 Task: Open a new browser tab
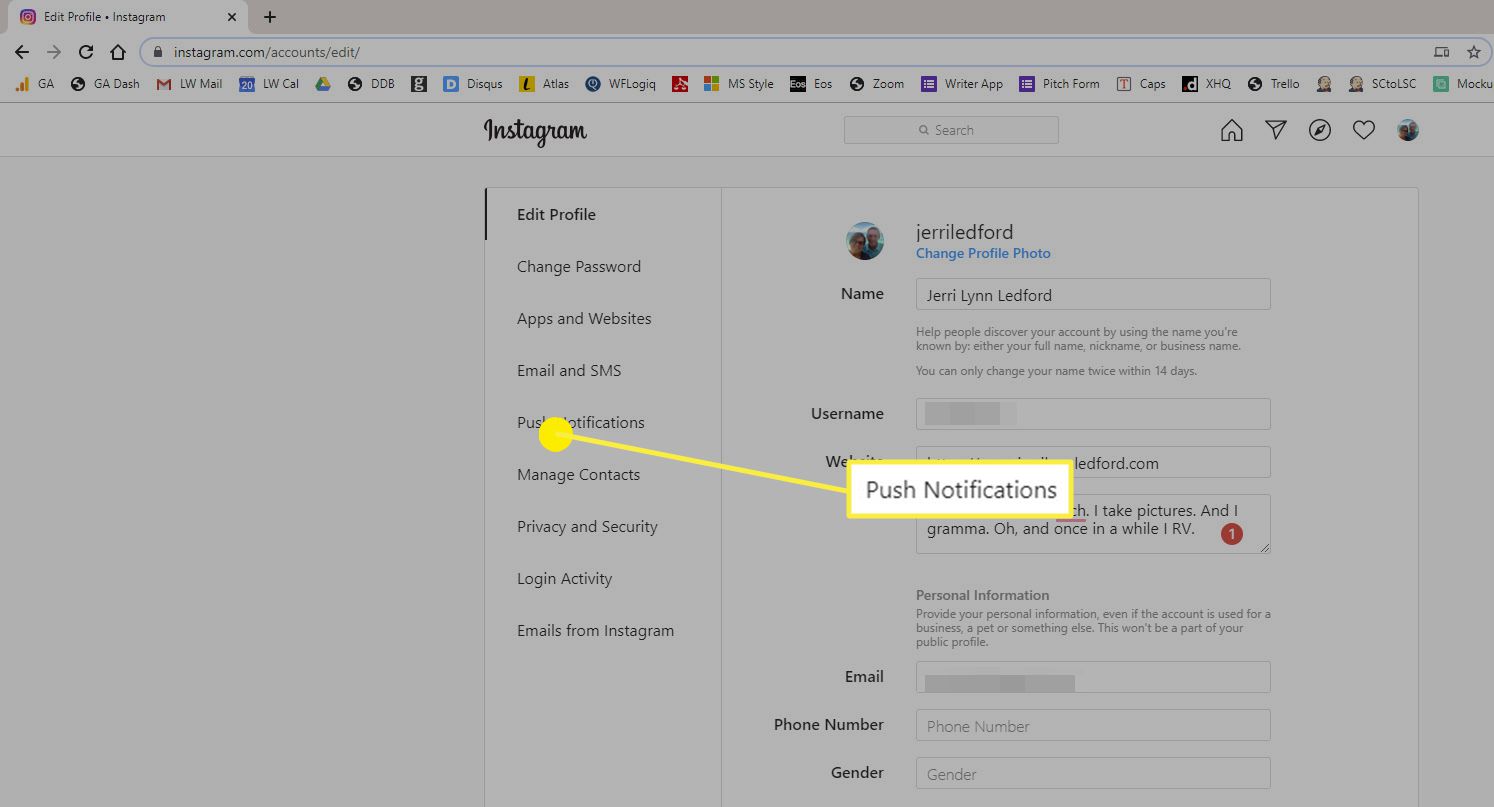[270, 17]
